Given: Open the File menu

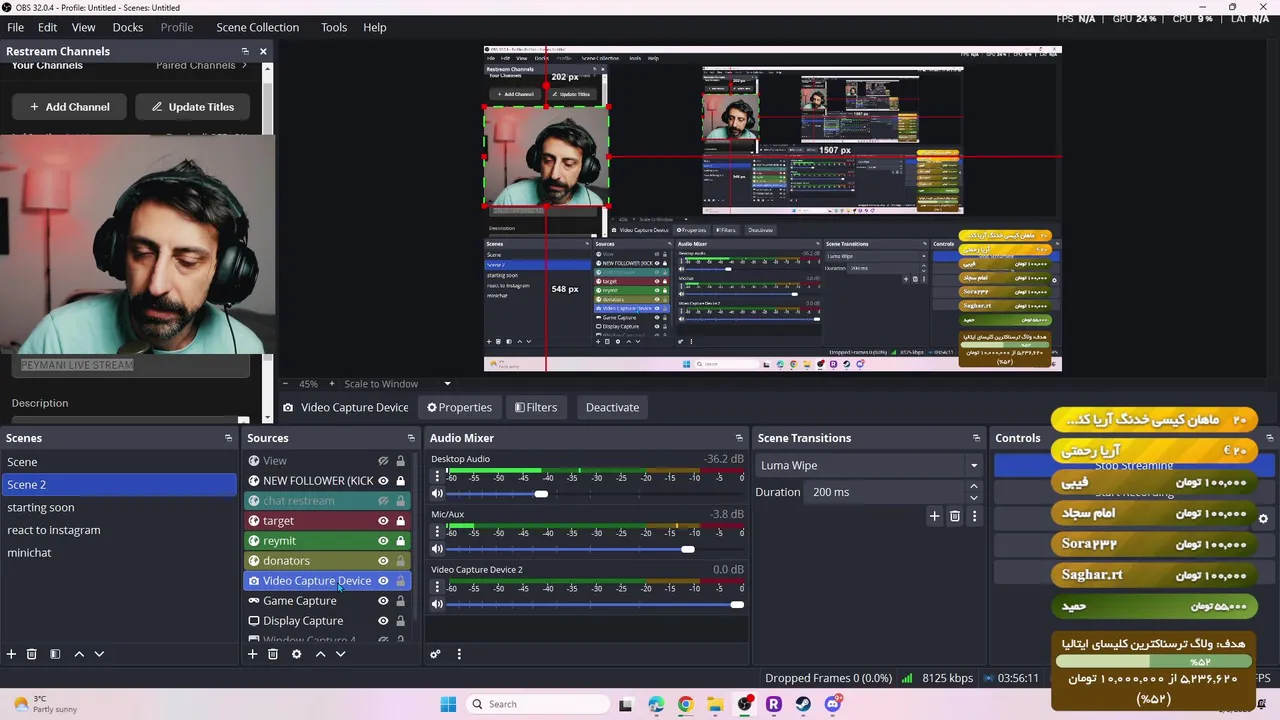Looking at the screenshot, I should point(16,27).
